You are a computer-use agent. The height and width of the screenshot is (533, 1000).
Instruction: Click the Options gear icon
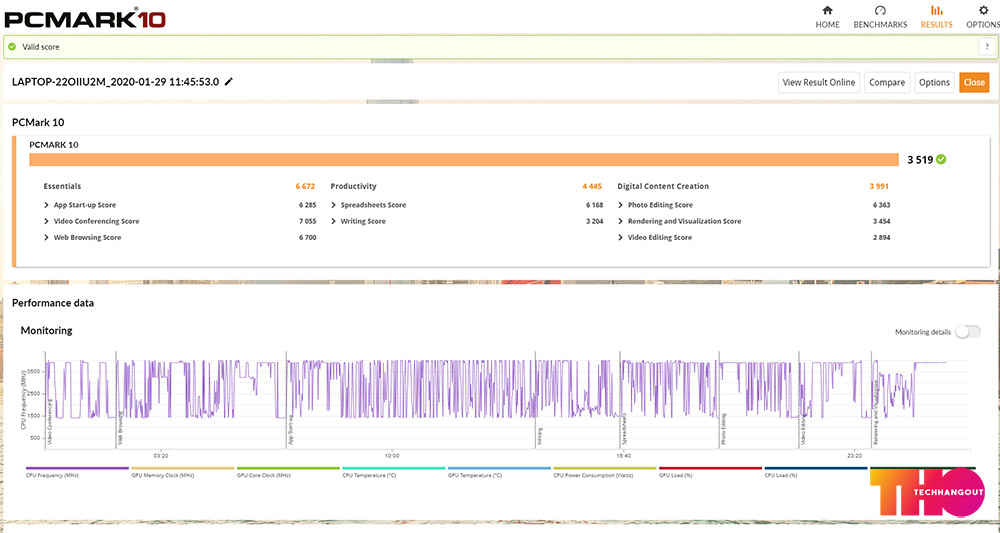983,10
